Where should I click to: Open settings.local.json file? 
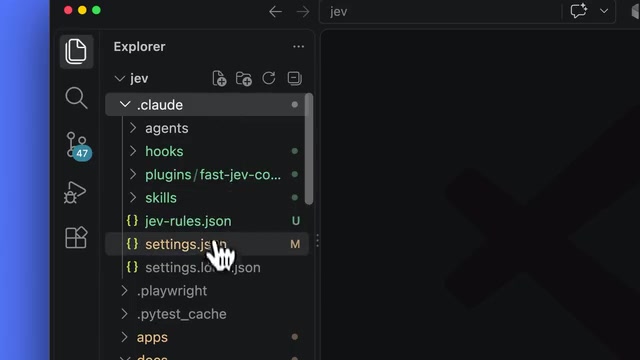point(207,267)
